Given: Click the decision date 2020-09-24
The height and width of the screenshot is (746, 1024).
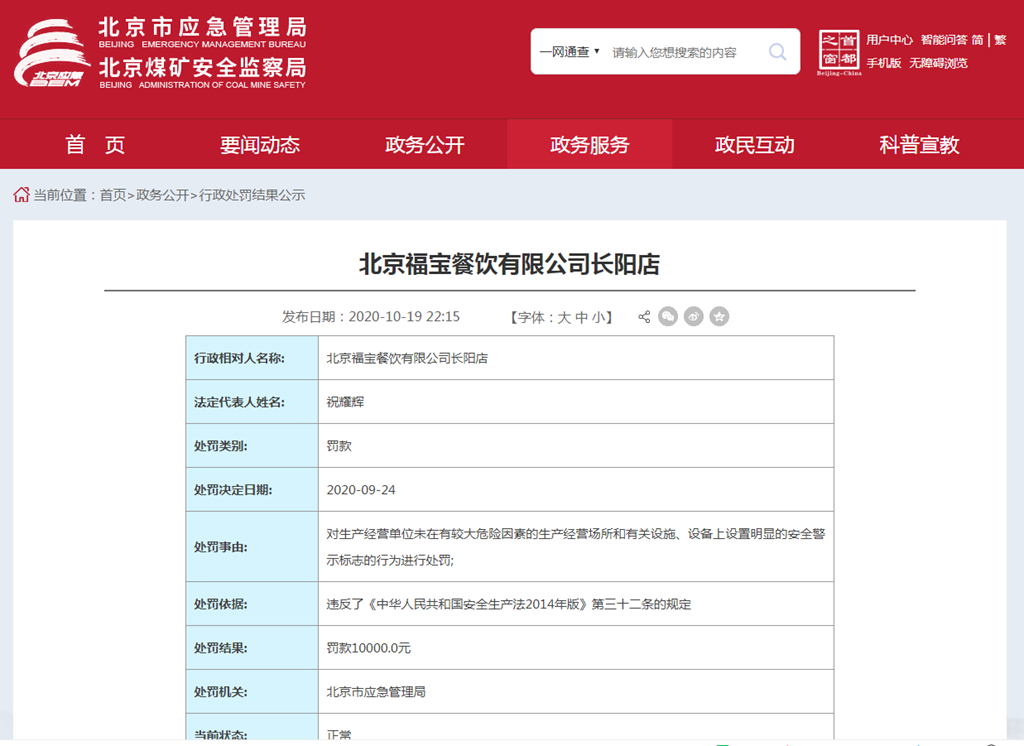Looking at the screenshot, I should 361,489.
